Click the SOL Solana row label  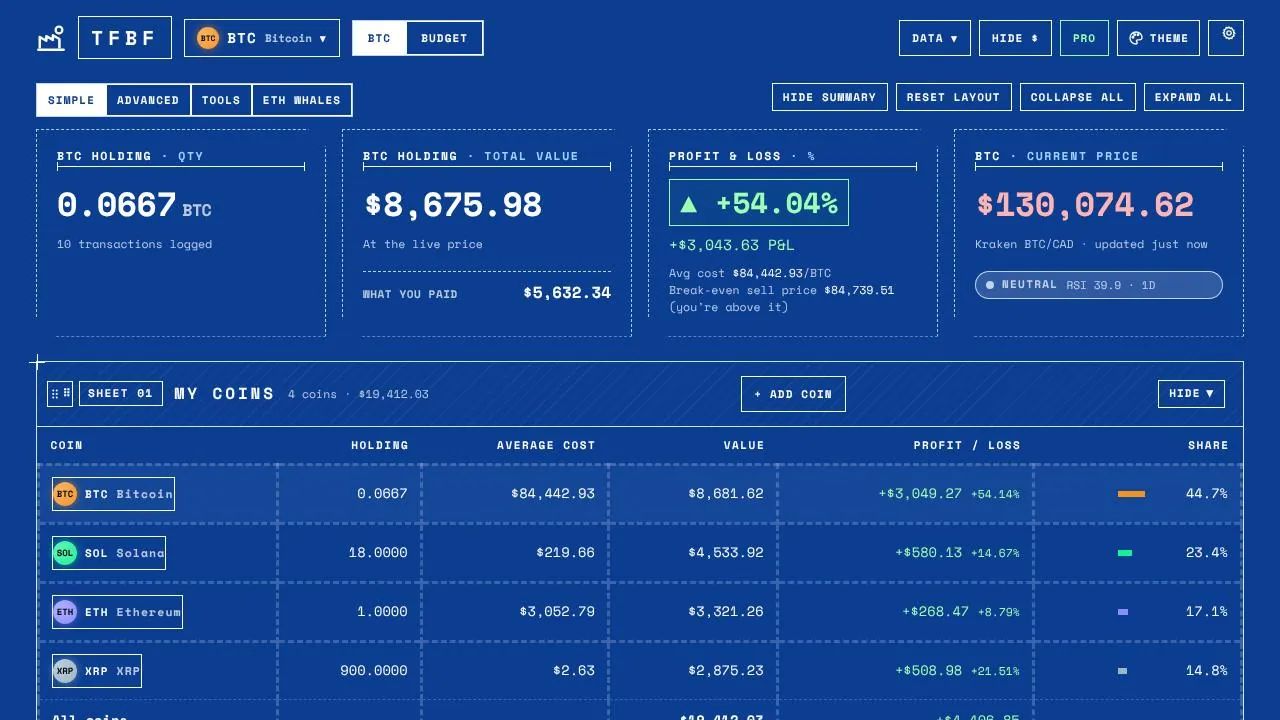click(109, 553)
